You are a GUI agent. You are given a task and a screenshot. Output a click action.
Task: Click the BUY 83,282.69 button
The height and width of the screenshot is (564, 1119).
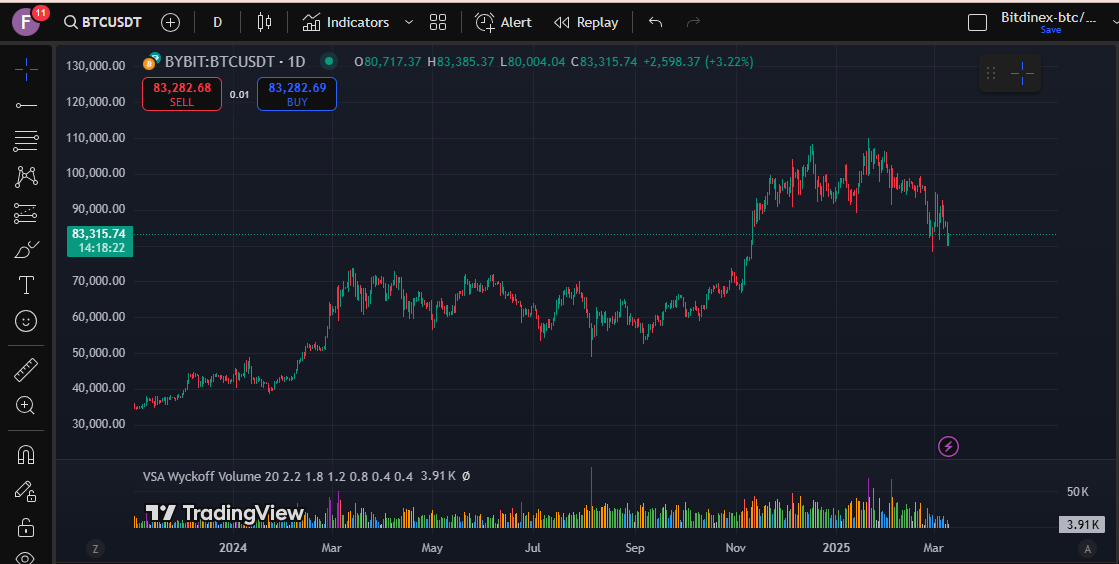coord(297,94)
